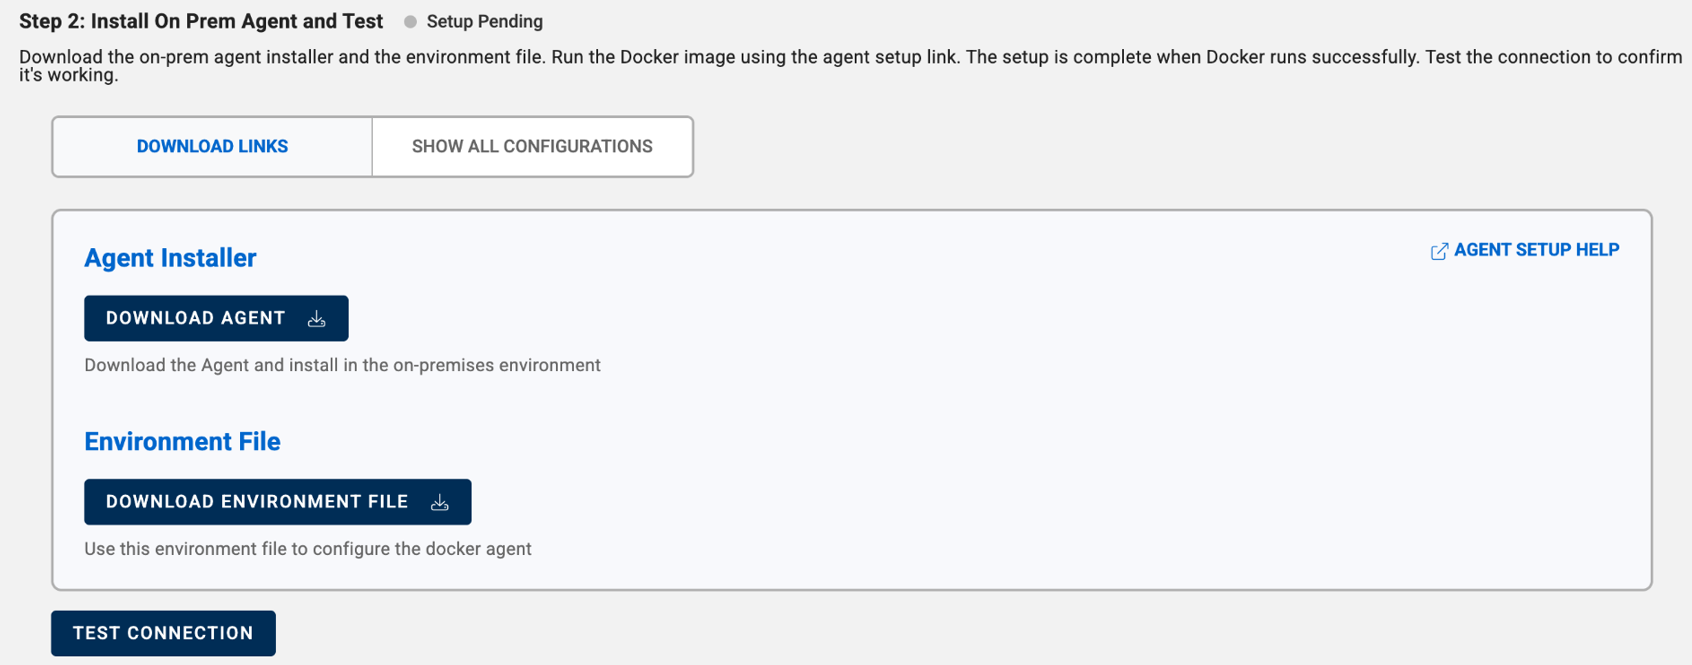
Task: Open the Agent Setup Help link
Action: 1536,250
